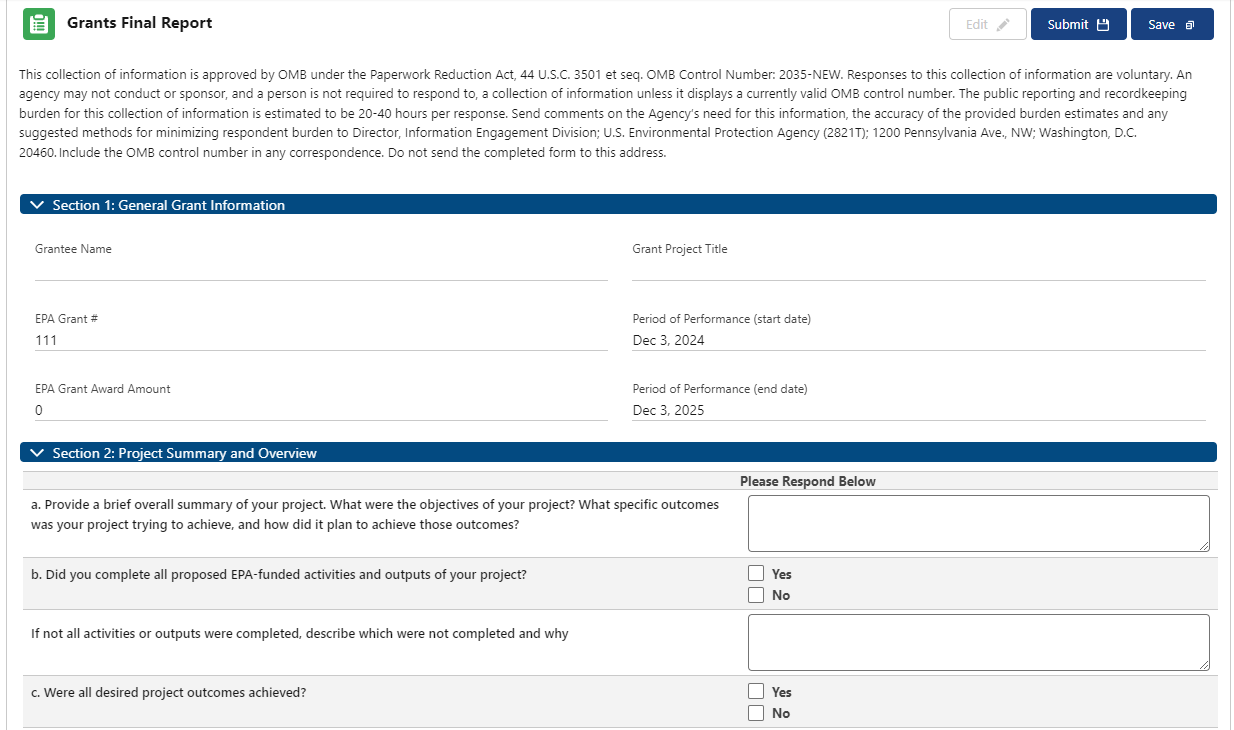Click the Period of Performance end date field
1234x730 pixels.
pos(669,410)
